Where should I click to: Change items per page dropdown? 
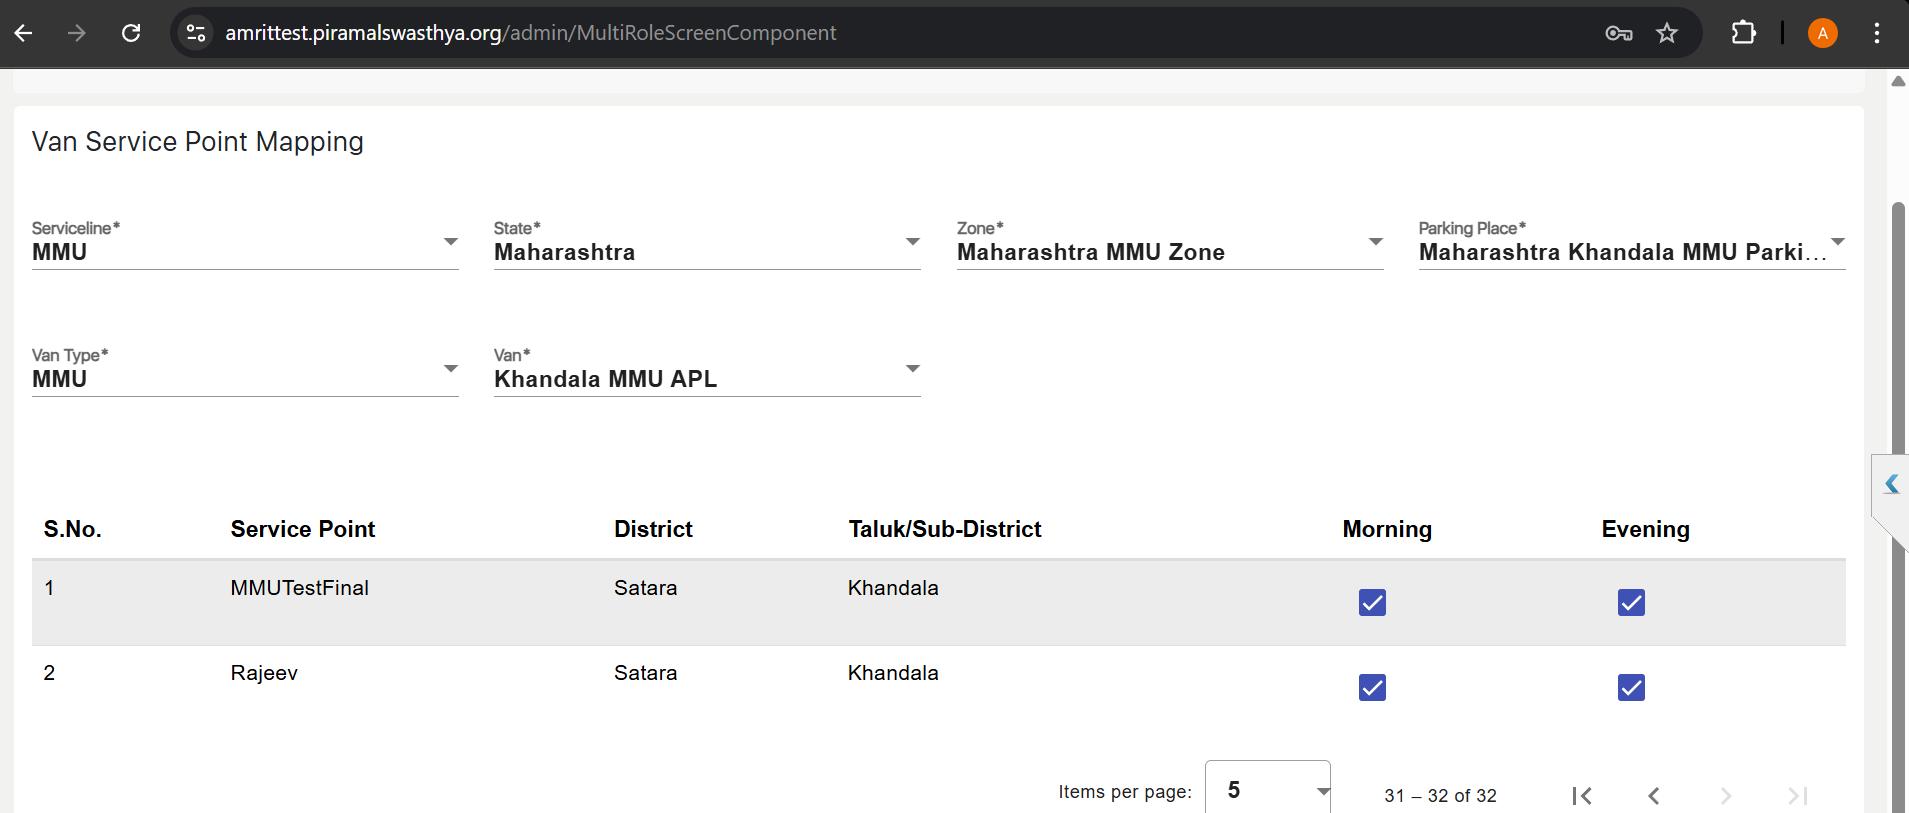pos(1267,790)
